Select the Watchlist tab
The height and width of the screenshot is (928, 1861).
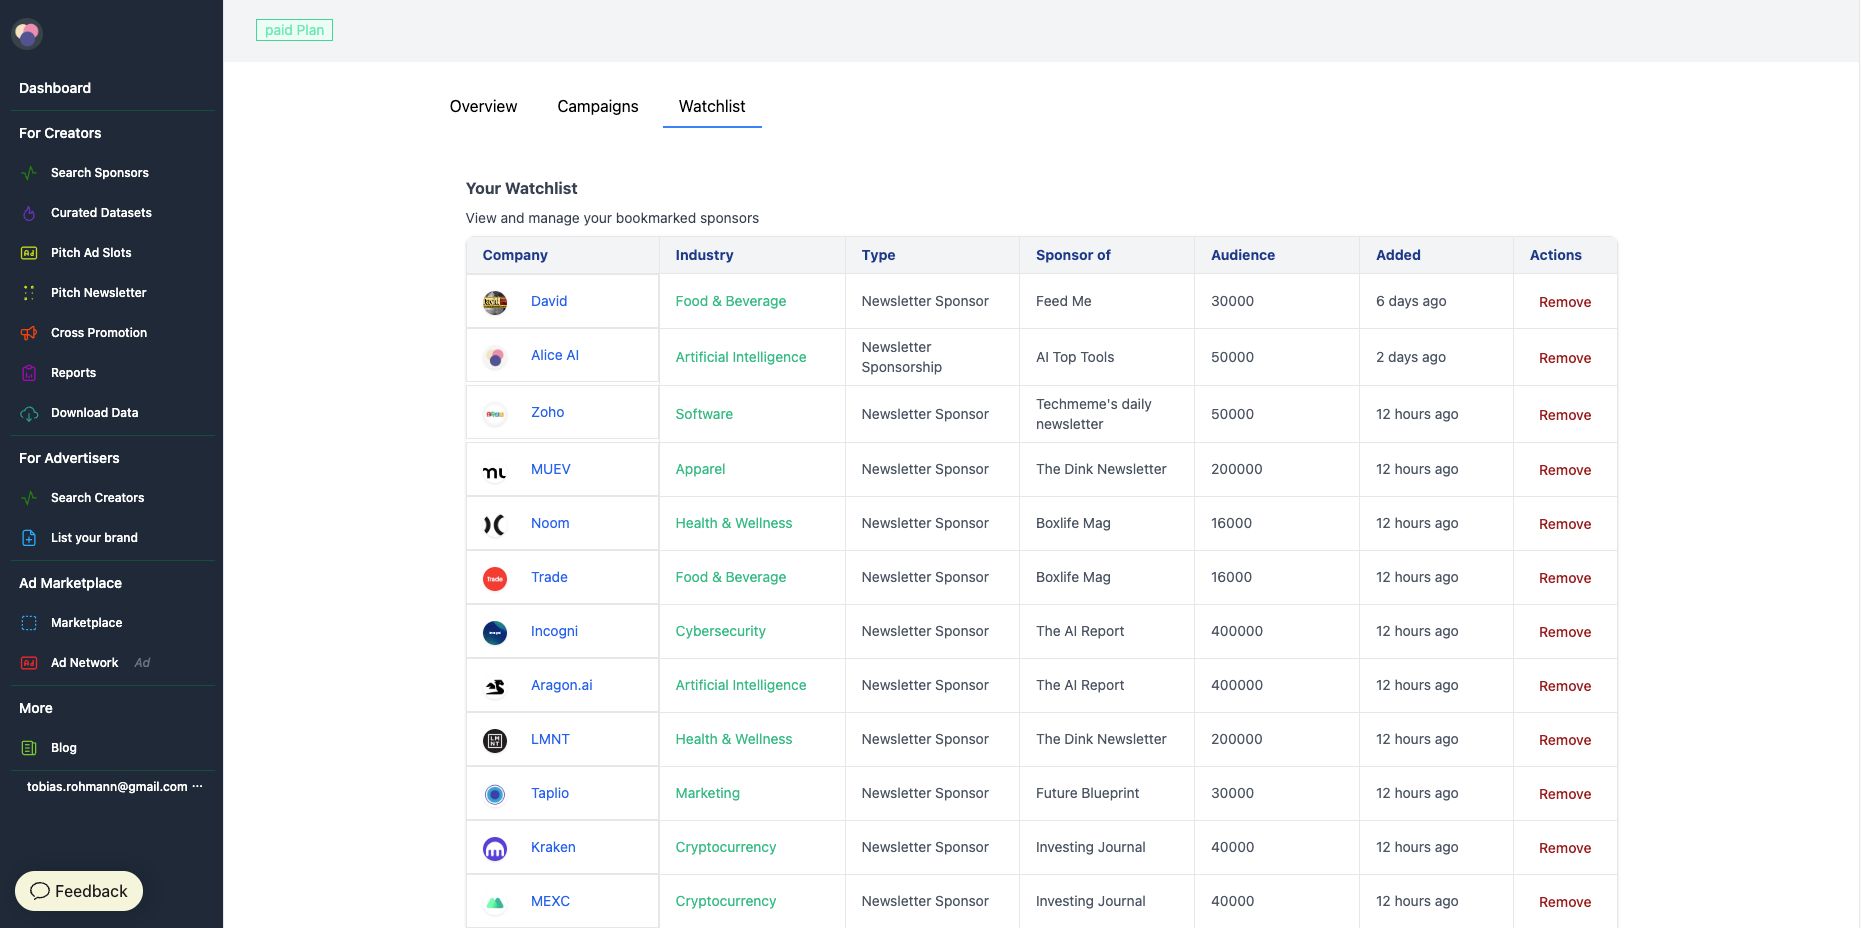[712, 106]
